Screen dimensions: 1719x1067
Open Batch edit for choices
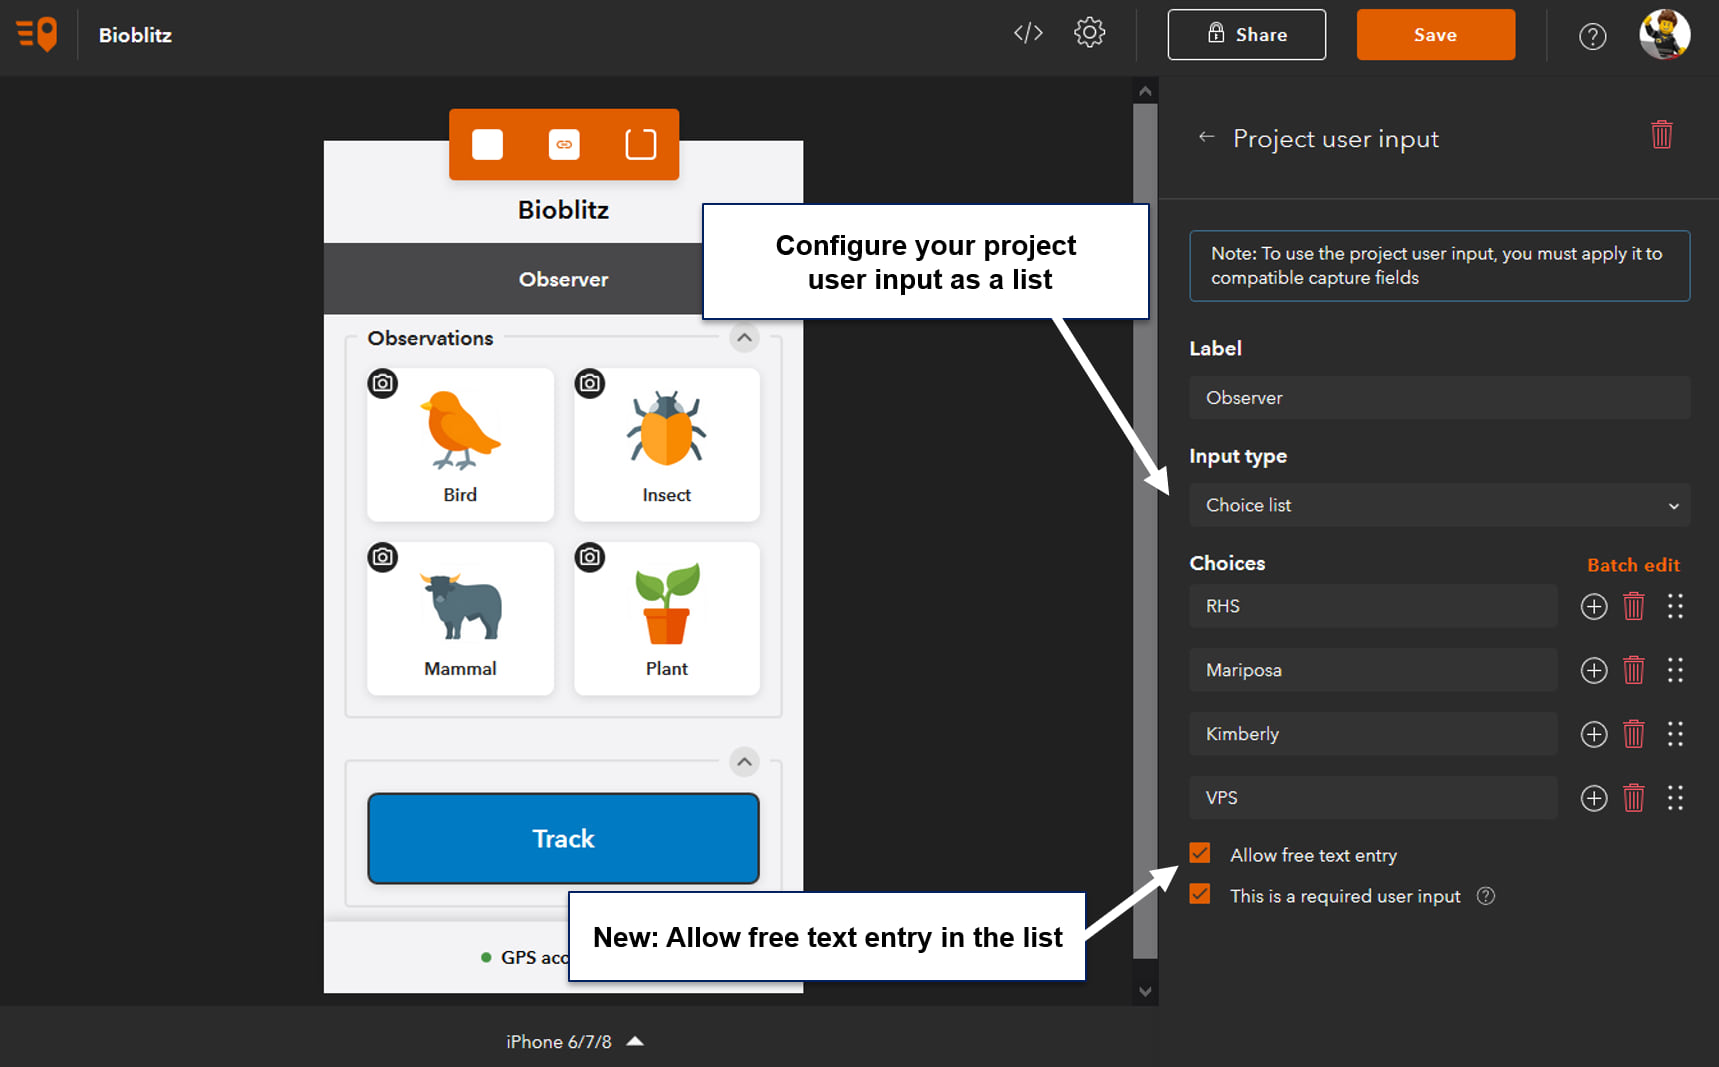pyautogui.click(x=1633, y=564)
